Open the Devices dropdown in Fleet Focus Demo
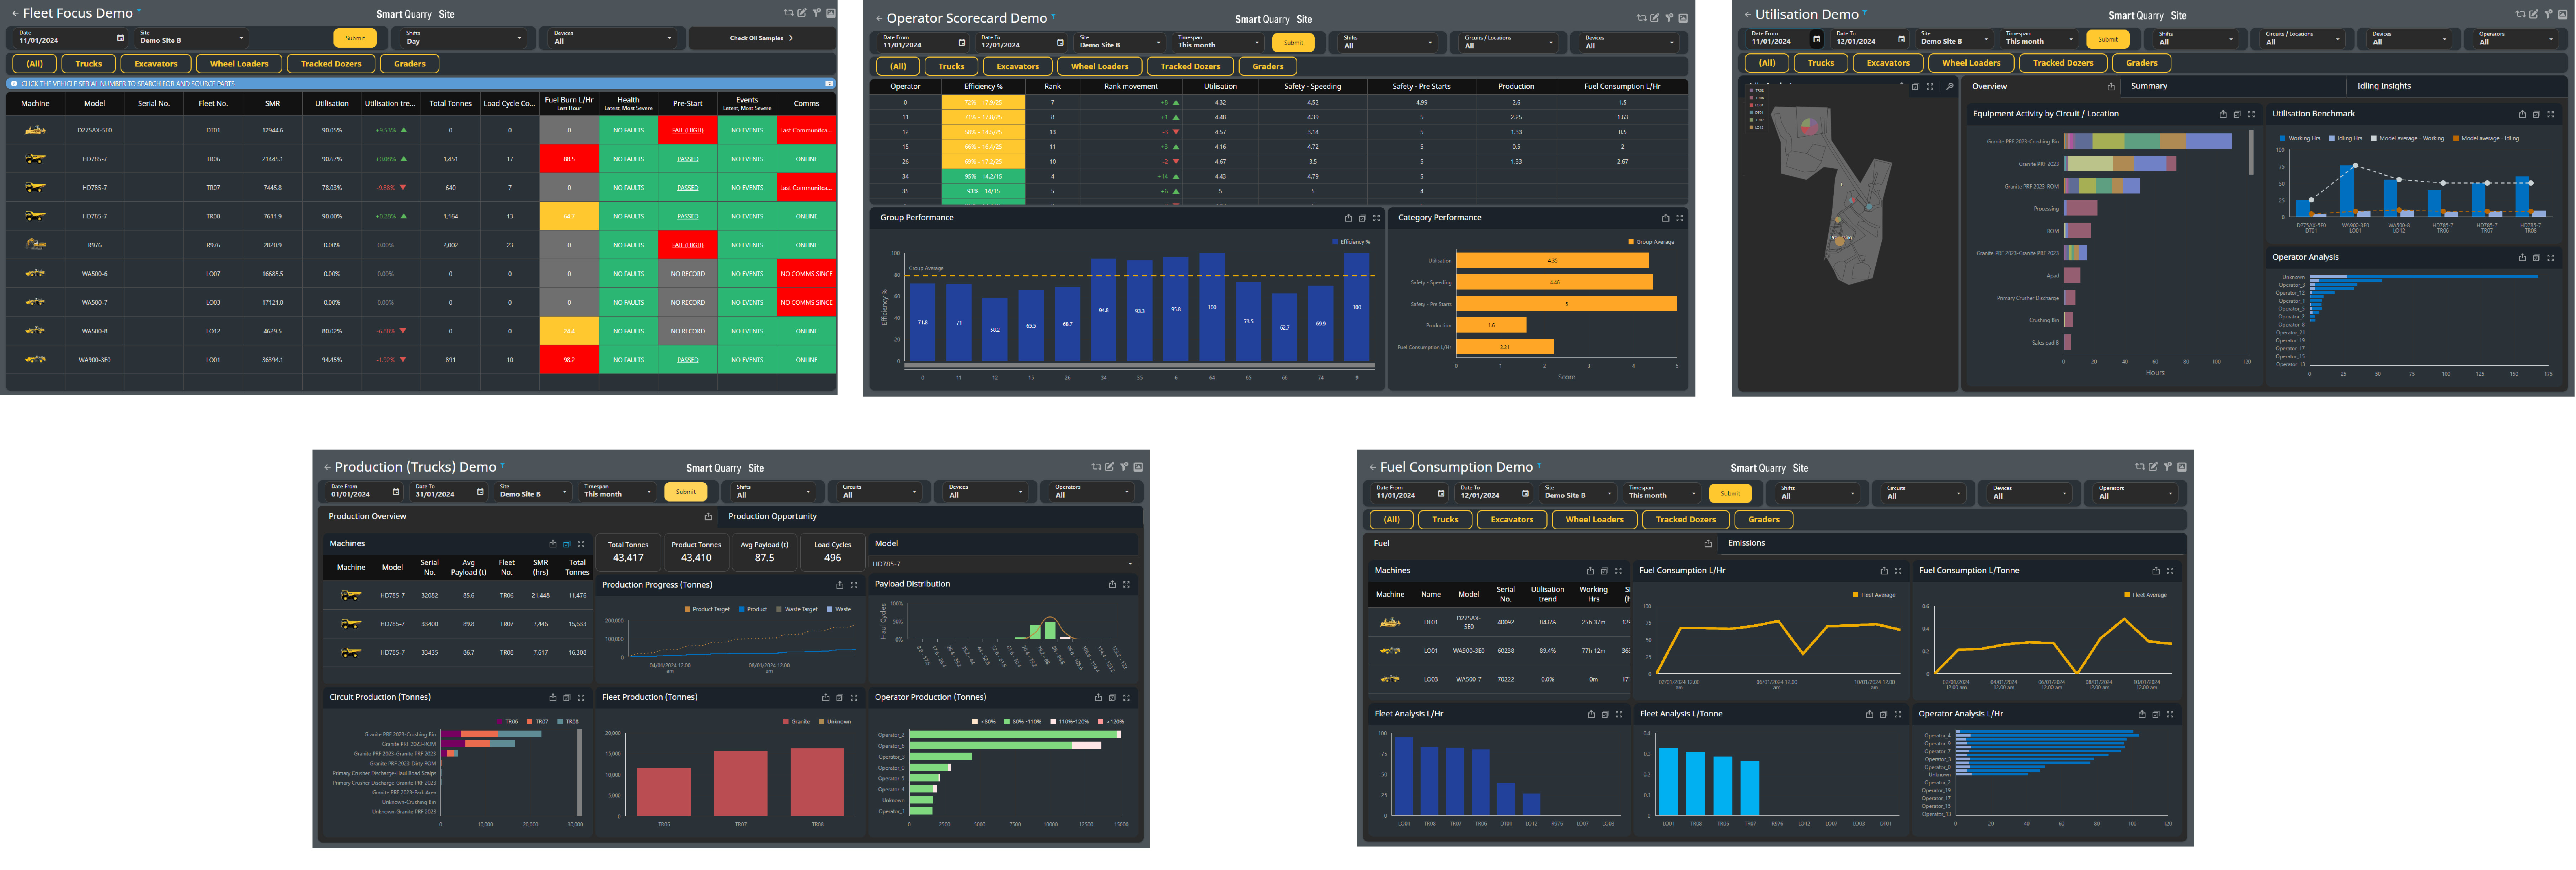The height and width of the screenshot is (870, 2576). click(613, 38)
